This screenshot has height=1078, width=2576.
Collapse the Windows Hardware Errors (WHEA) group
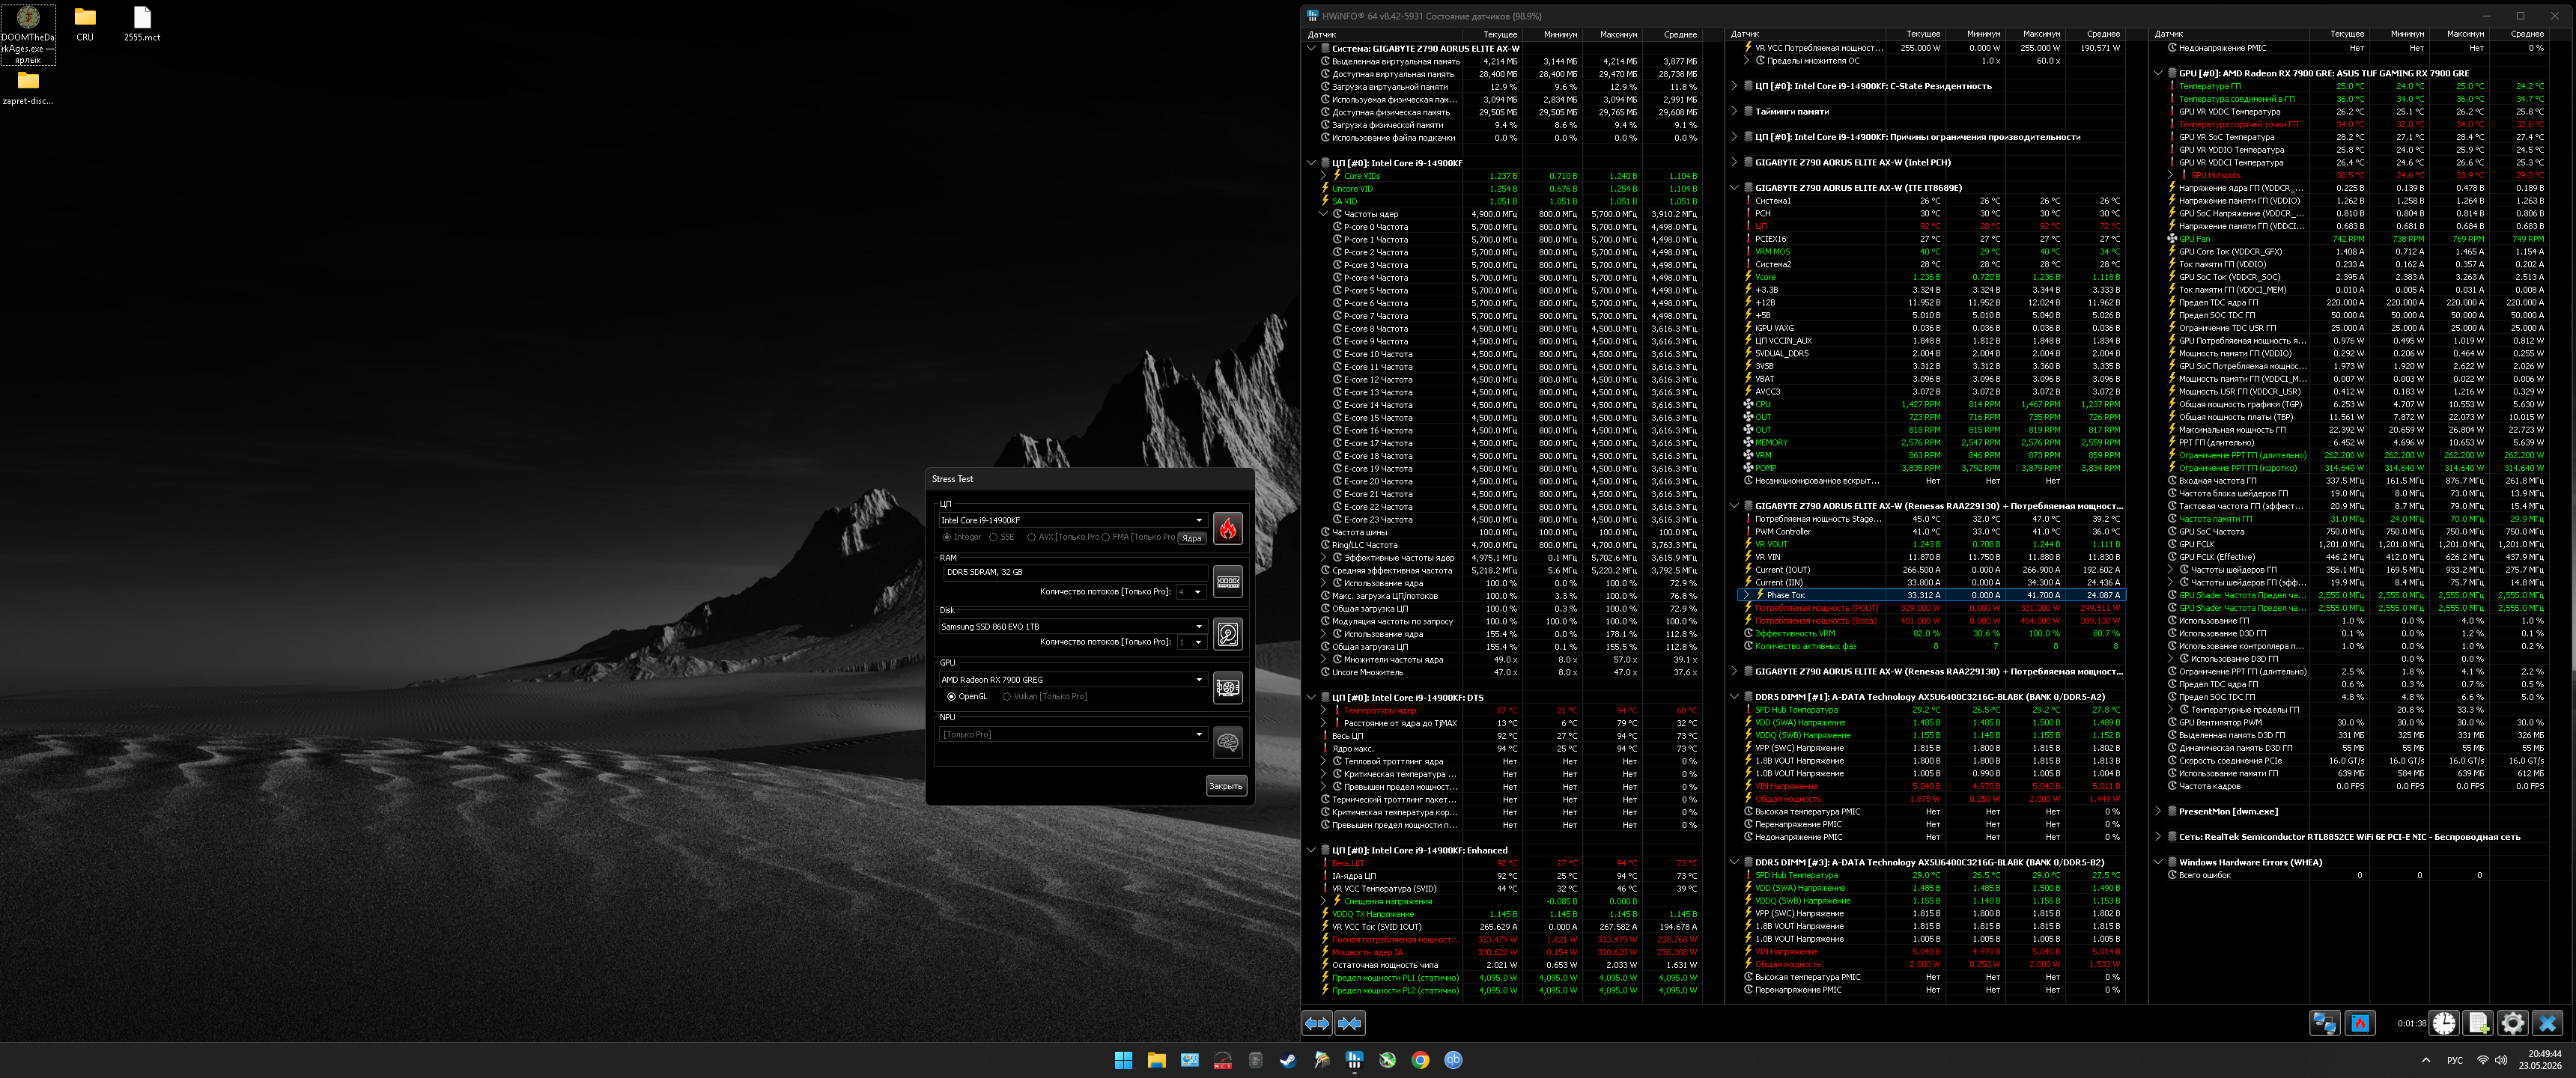click(2159, 863)
